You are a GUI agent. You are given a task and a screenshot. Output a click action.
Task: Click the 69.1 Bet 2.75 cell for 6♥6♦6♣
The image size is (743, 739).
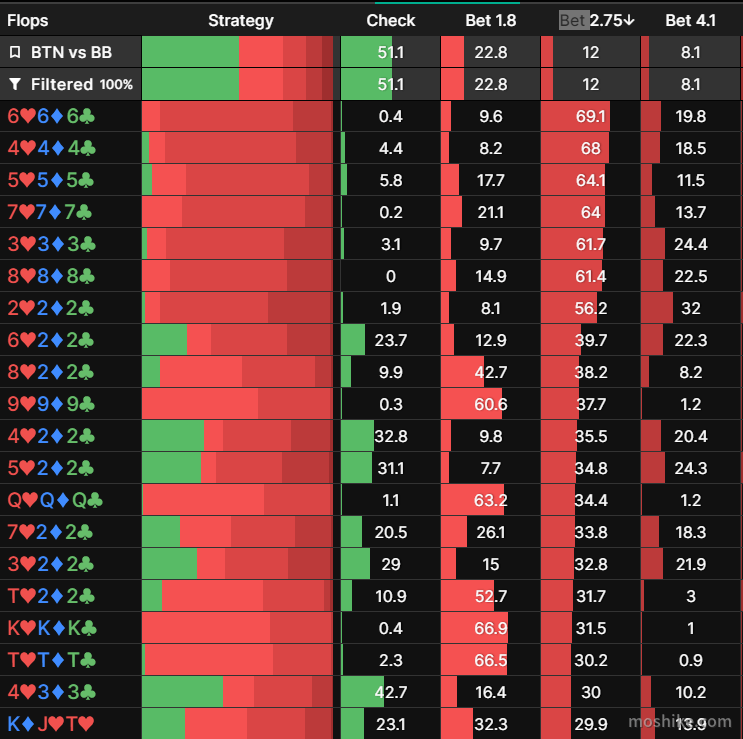tap(590, 116)
